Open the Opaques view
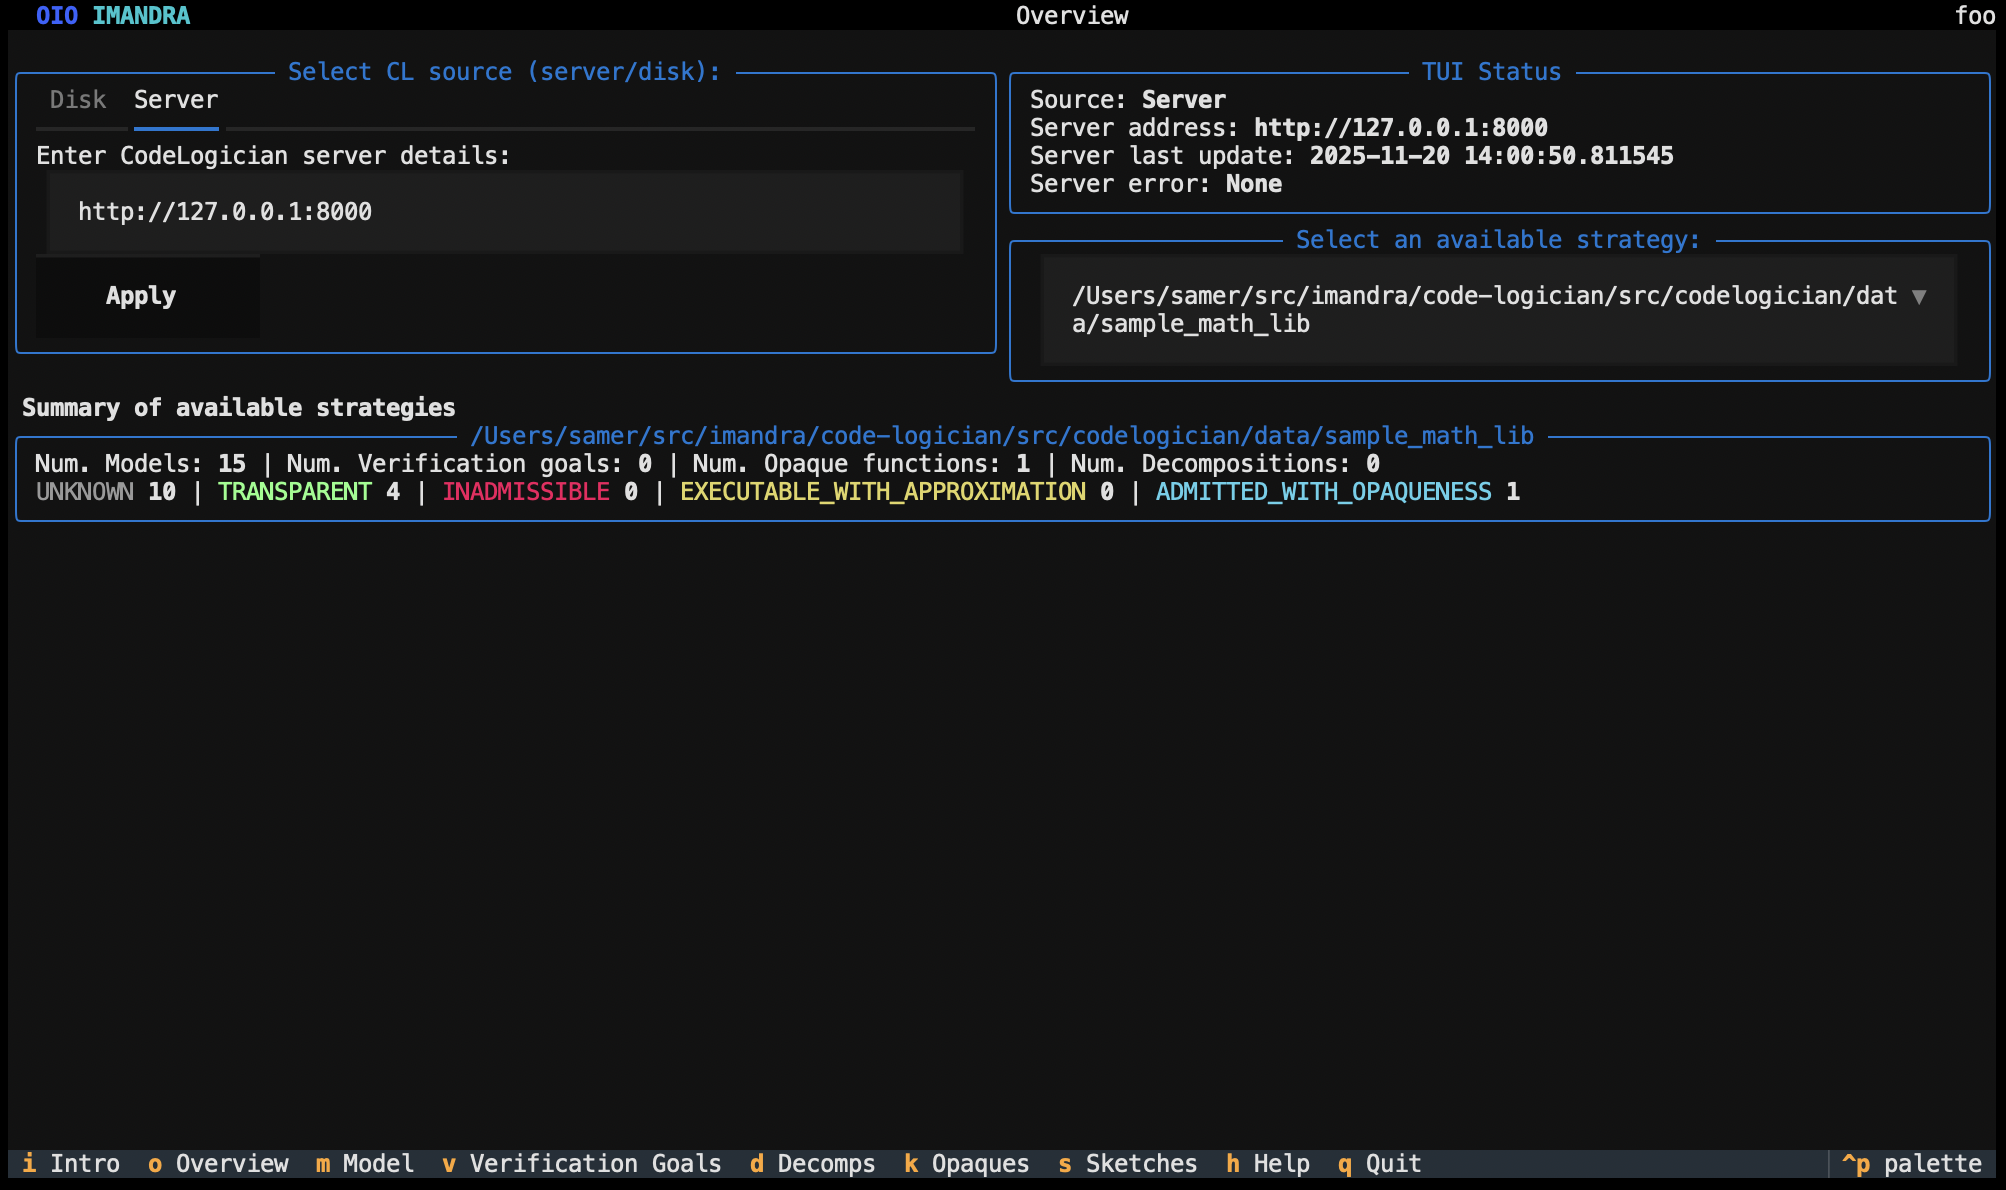 [967, 1163]
